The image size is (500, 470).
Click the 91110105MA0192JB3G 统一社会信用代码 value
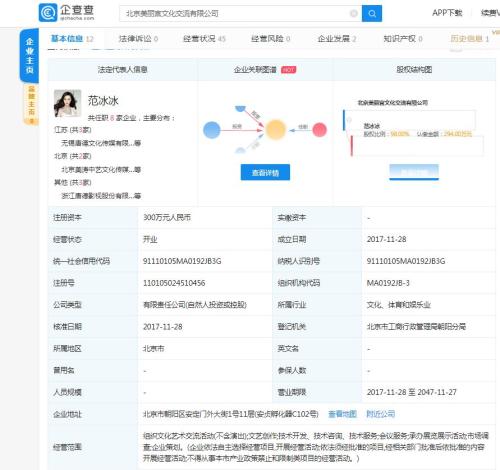coord(182,261)
